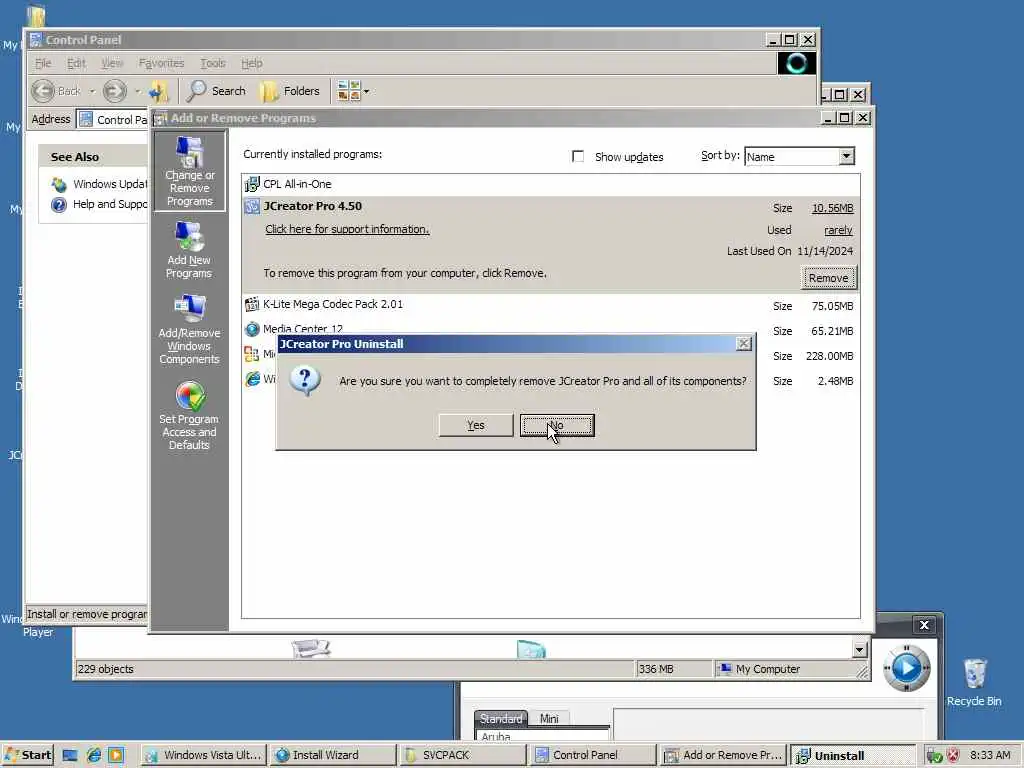Open the JCreator support information link
Image resolution: width=1024 pixels, height=768 pixels.
point(347,229)
